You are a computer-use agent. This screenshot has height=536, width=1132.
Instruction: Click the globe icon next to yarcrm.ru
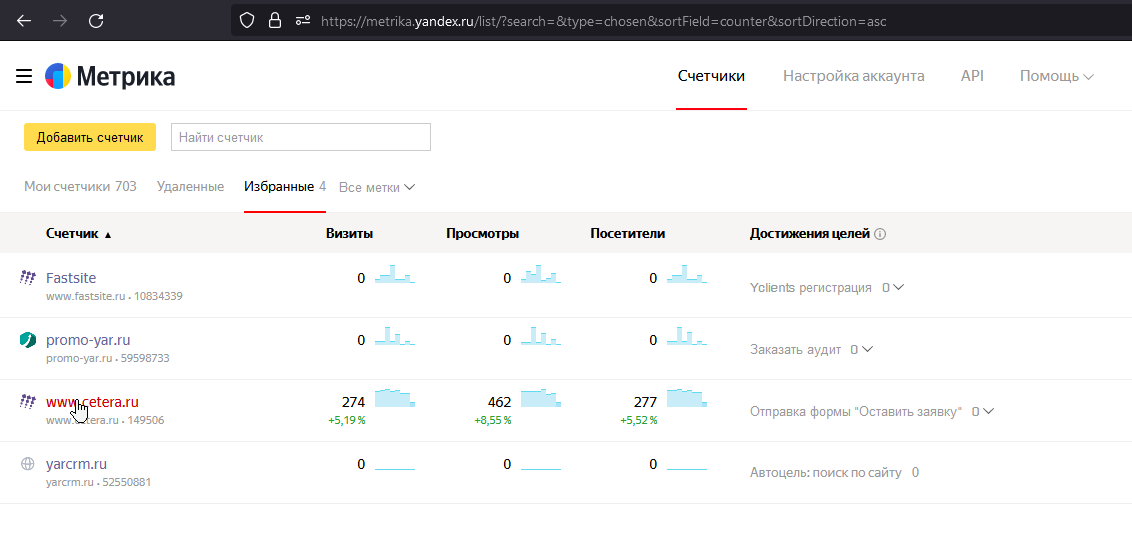(x=28, y=464)
